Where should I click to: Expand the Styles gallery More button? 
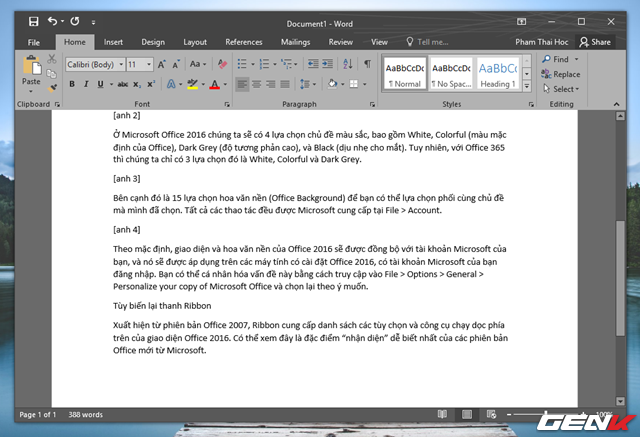[x=527, y=86]
